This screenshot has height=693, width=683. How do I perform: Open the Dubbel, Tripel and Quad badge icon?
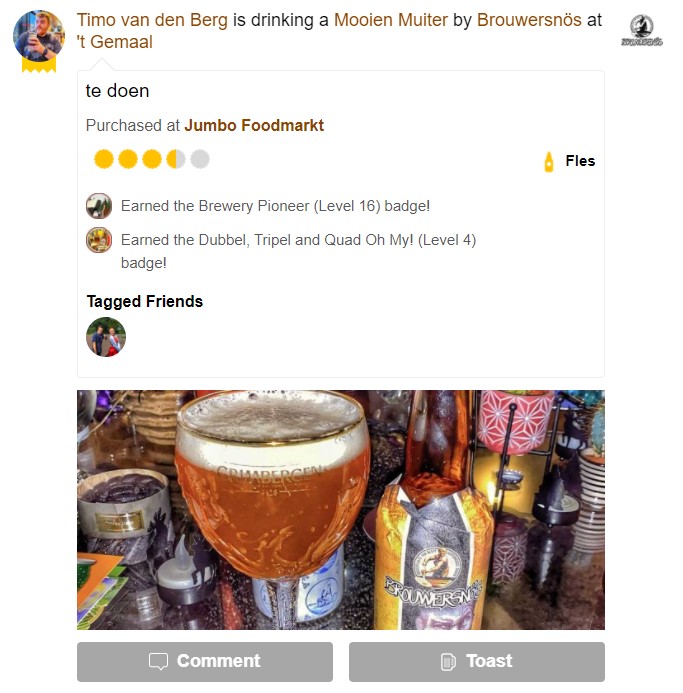point(99,240)
